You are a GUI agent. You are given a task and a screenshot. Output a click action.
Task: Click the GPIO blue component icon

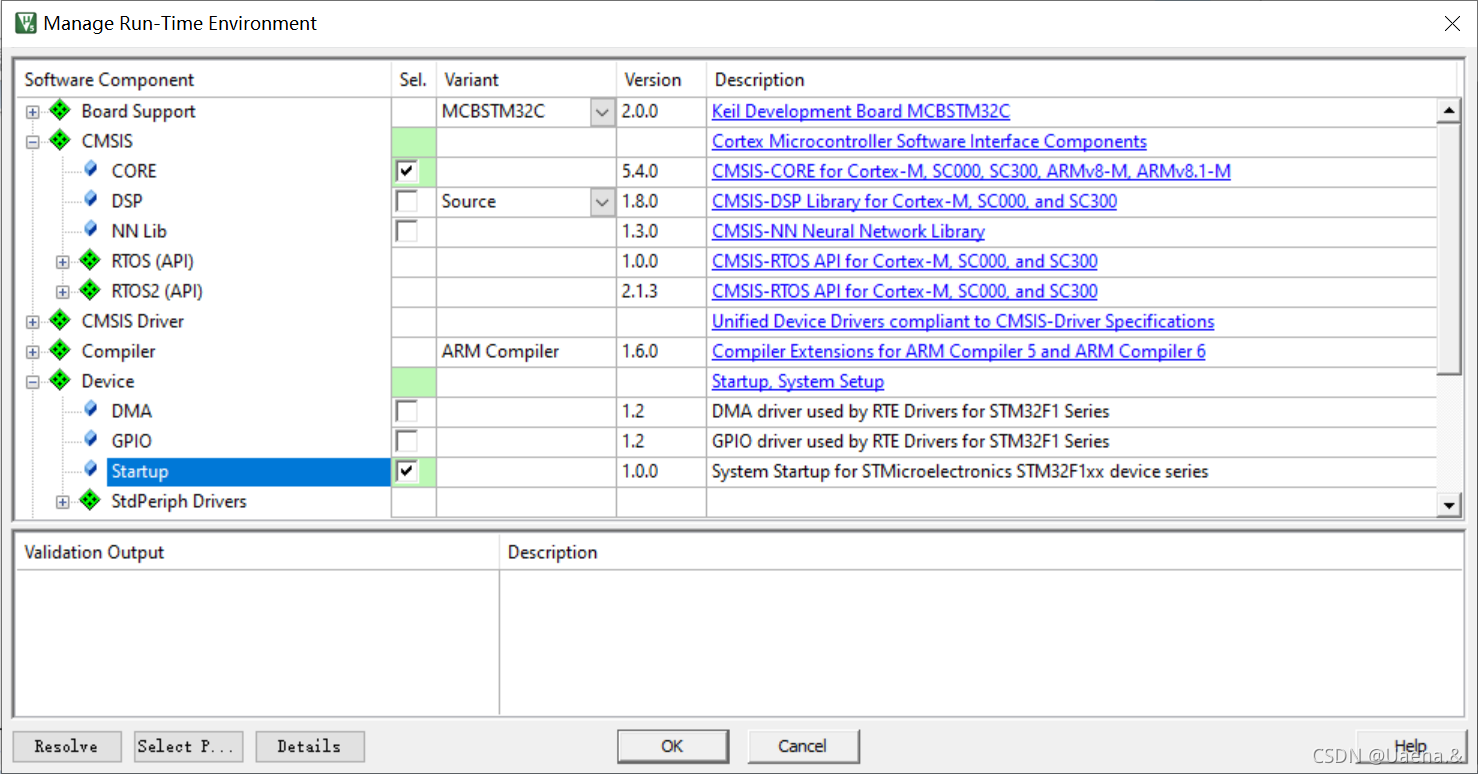coord(91,440)
